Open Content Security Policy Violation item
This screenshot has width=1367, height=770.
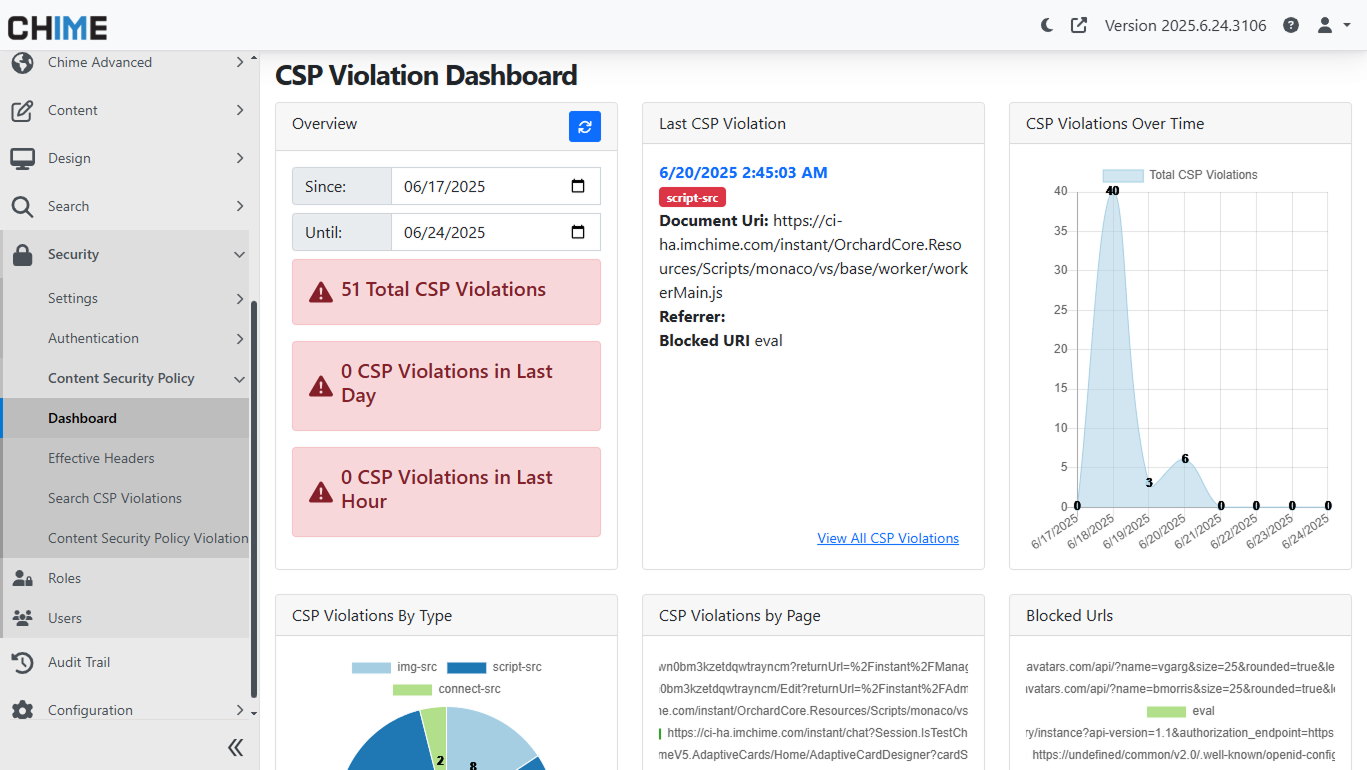[124, 538]
